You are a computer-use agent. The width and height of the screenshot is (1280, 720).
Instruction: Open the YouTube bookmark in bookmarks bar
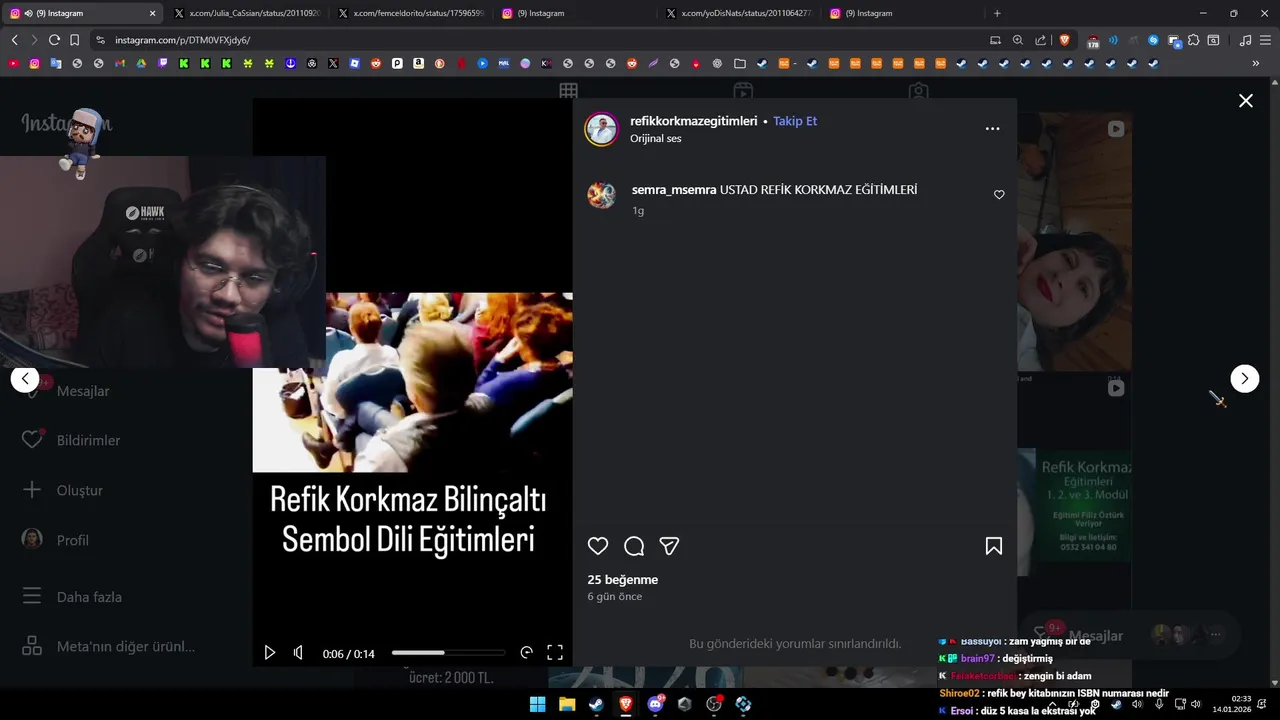[13, 63]
